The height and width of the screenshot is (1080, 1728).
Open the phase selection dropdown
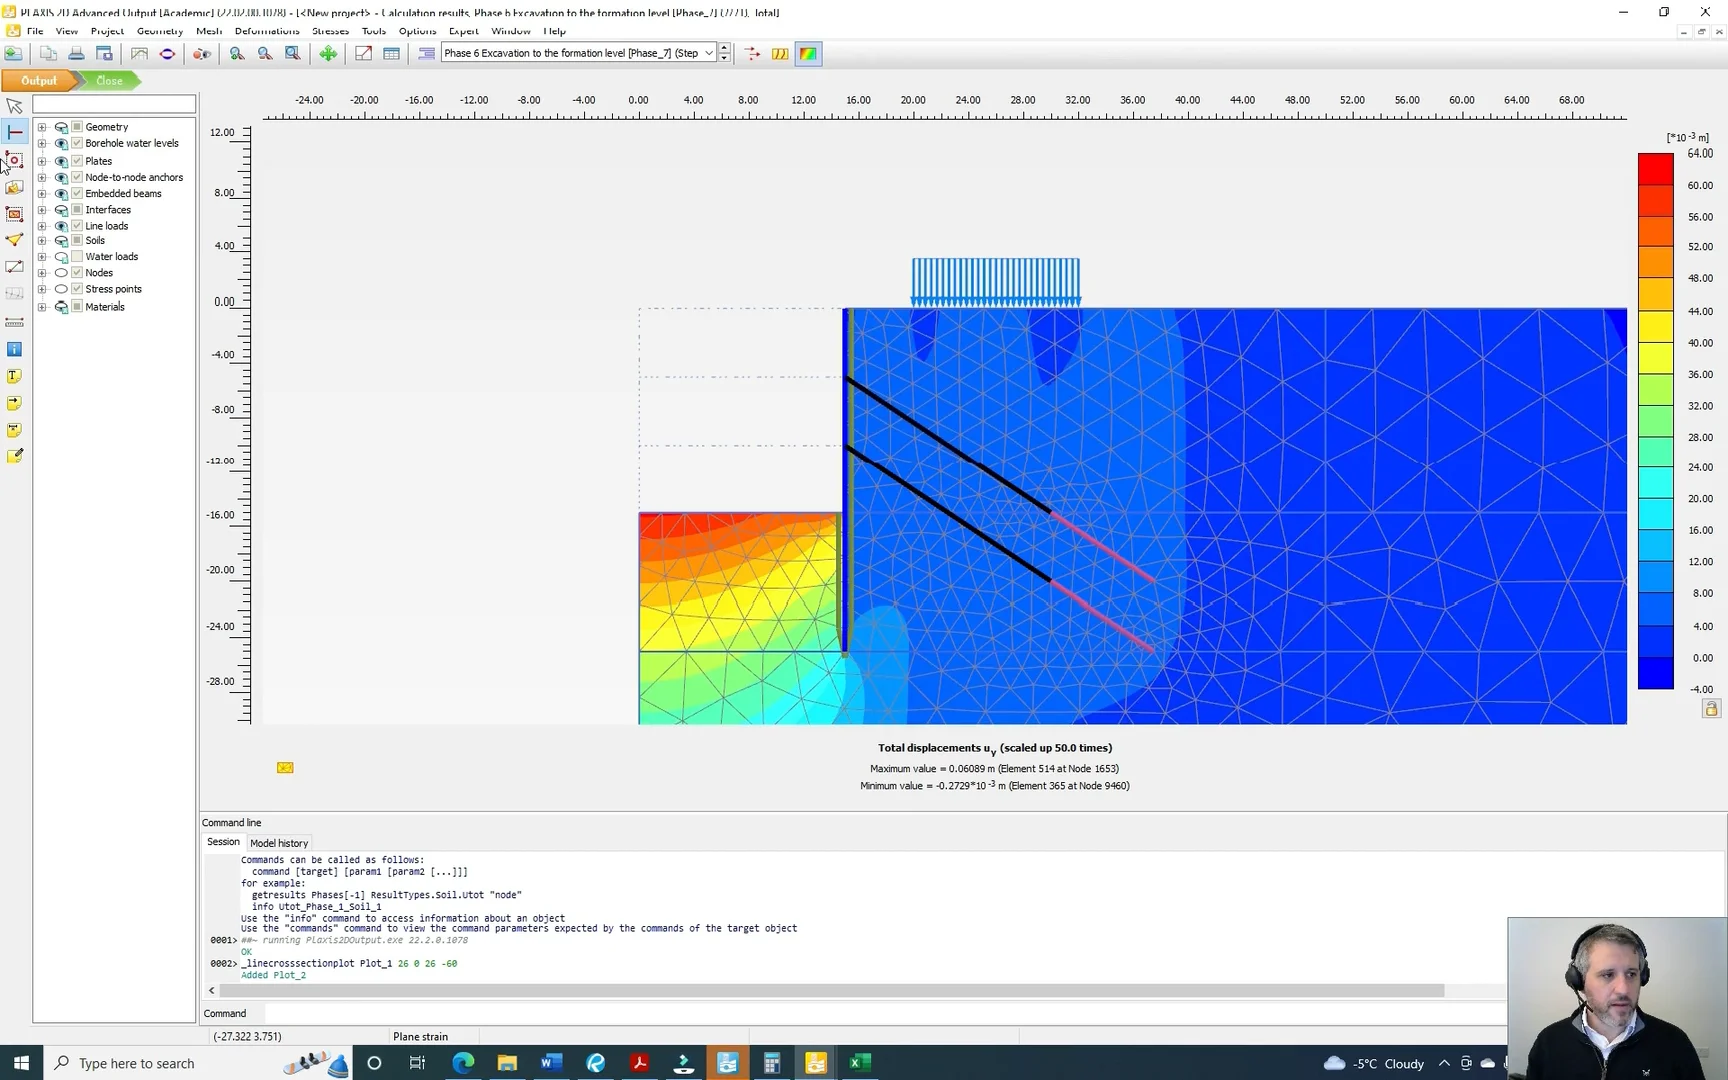click(709, 54)
